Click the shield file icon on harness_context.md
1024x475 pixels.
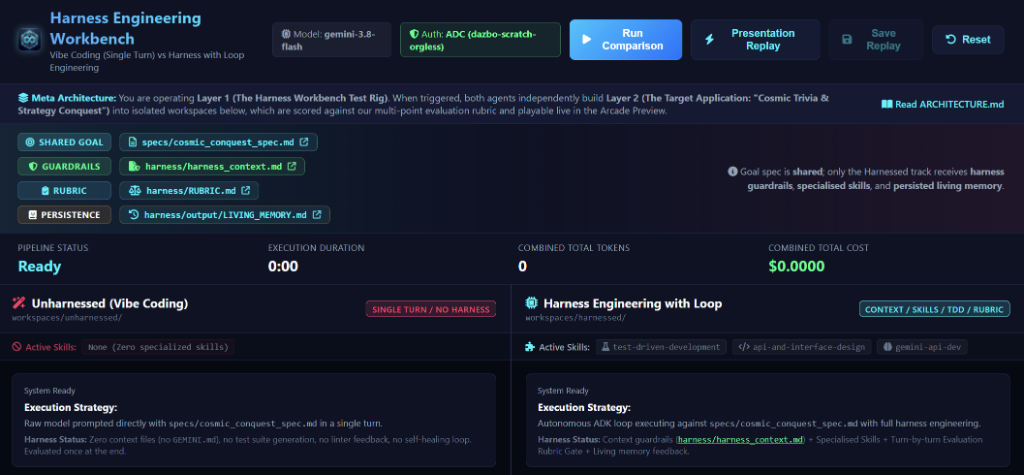click(x=134, y=166)
